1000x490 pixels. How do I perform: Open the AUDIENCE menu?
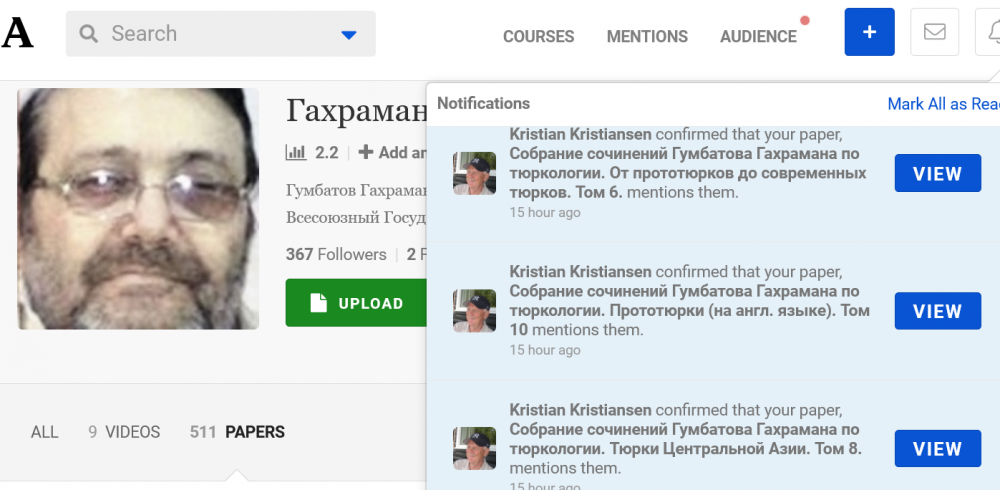[758, 36]
